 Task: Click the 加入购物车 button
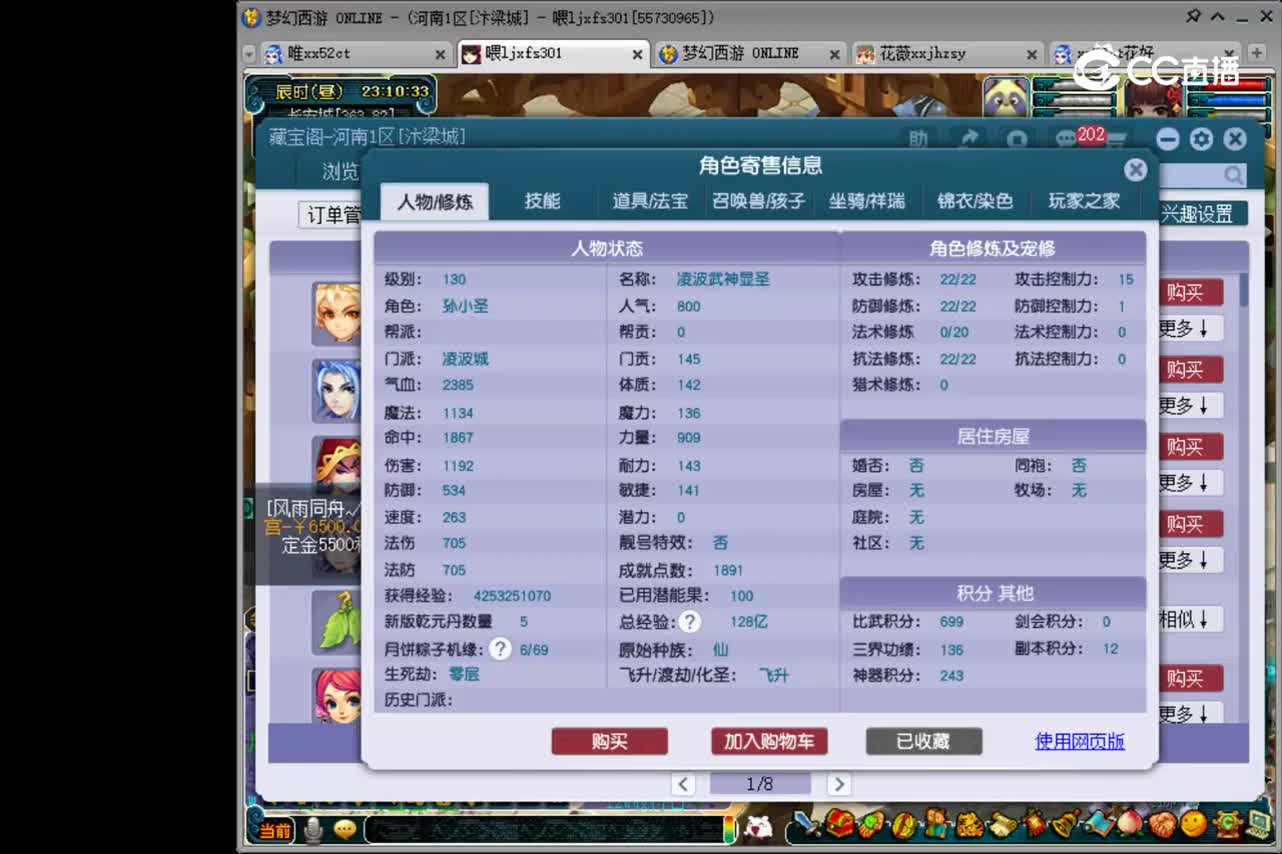pos(769,741)
